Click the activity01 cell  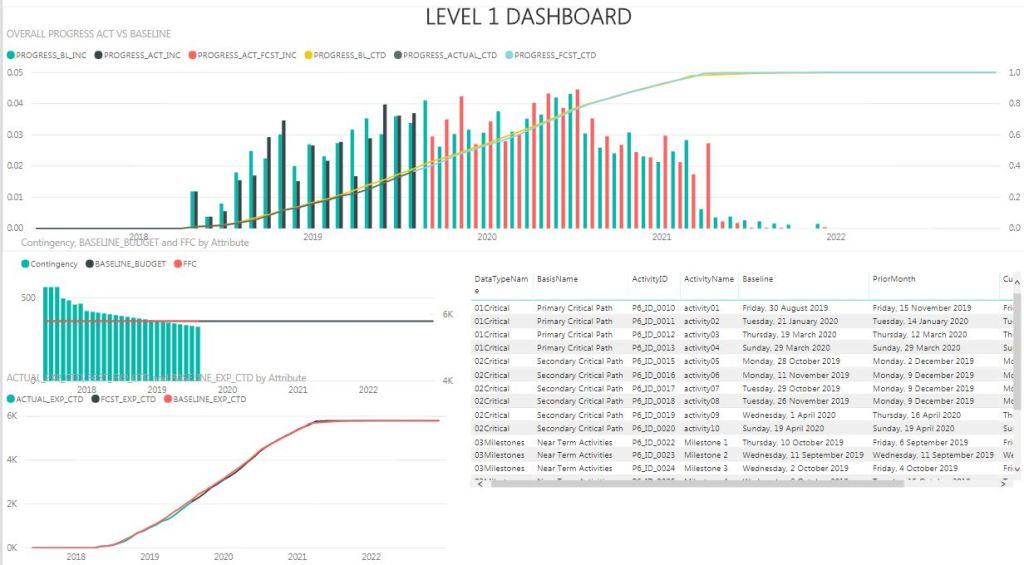point(701,308)
